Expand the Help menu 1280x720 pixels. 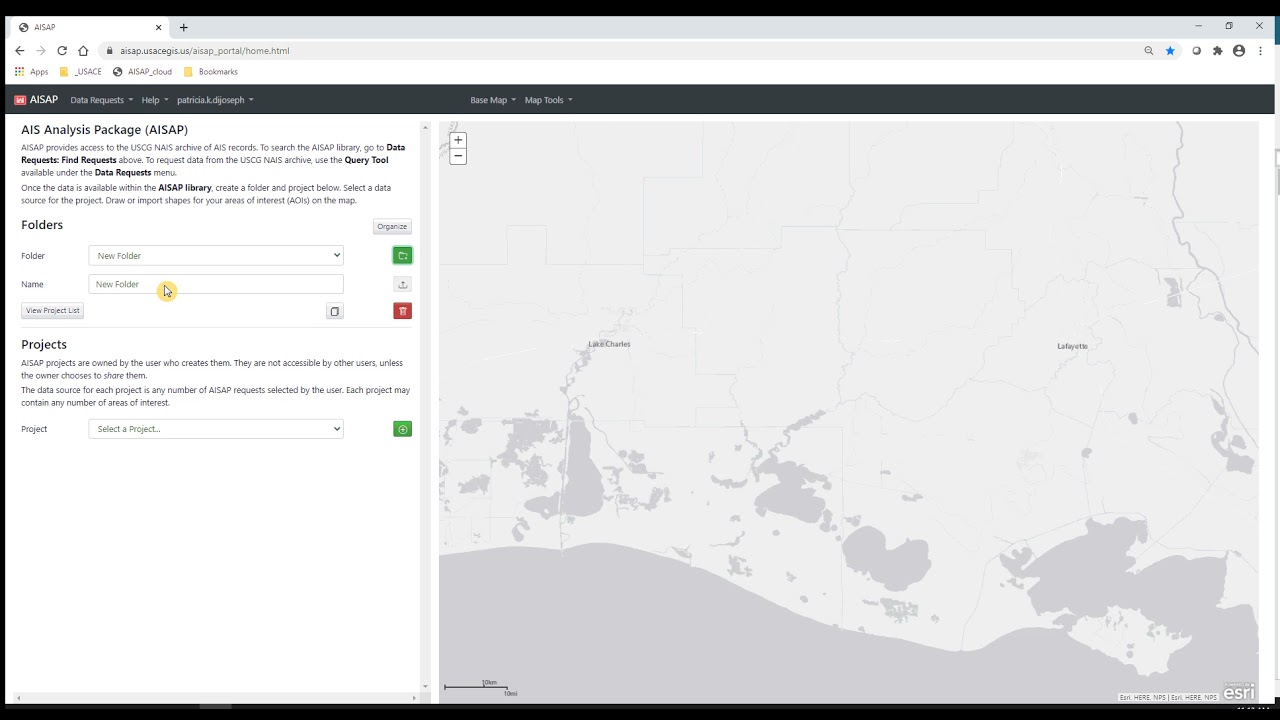pos(155,100)
